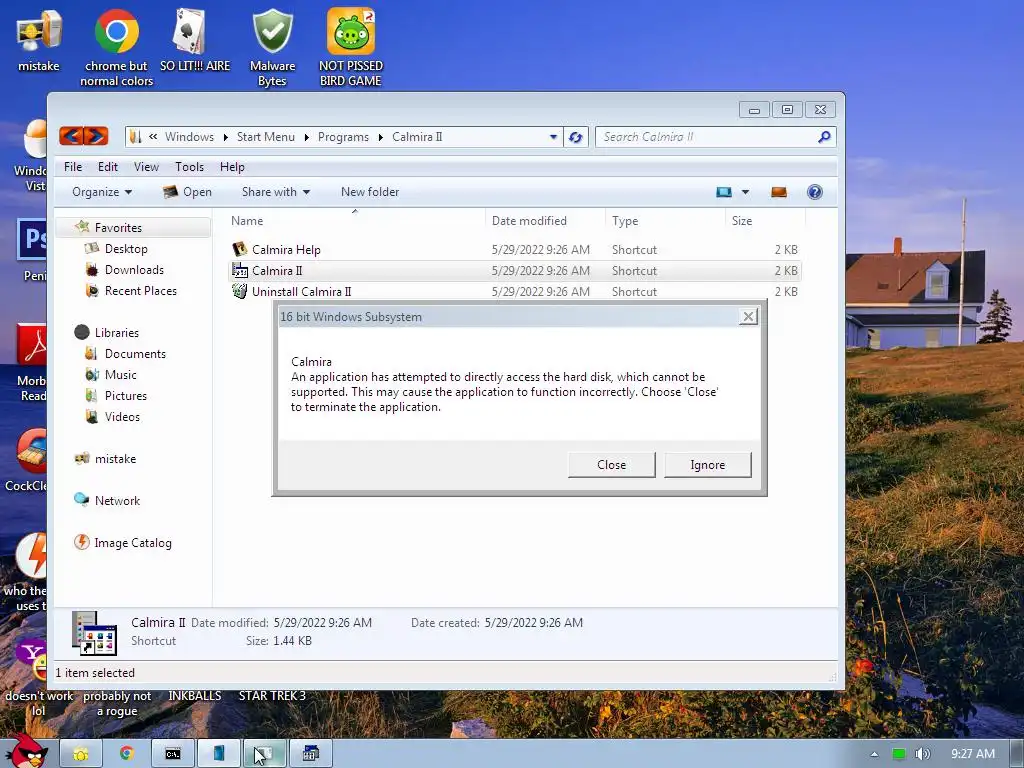Expand the Share with dropdown

coord(276,191)
